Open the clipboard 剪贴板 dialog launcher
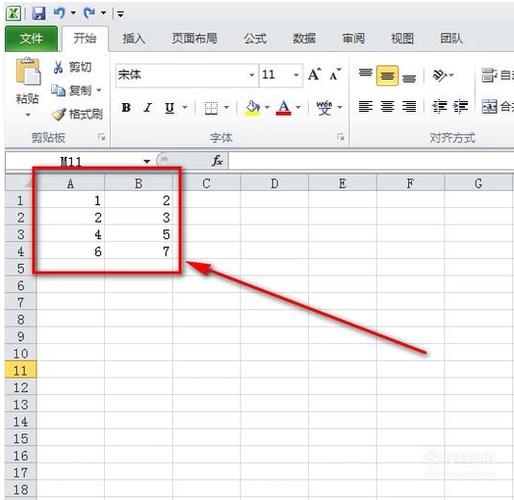Screen dimensions: 514x500 (x=101, y=136)
